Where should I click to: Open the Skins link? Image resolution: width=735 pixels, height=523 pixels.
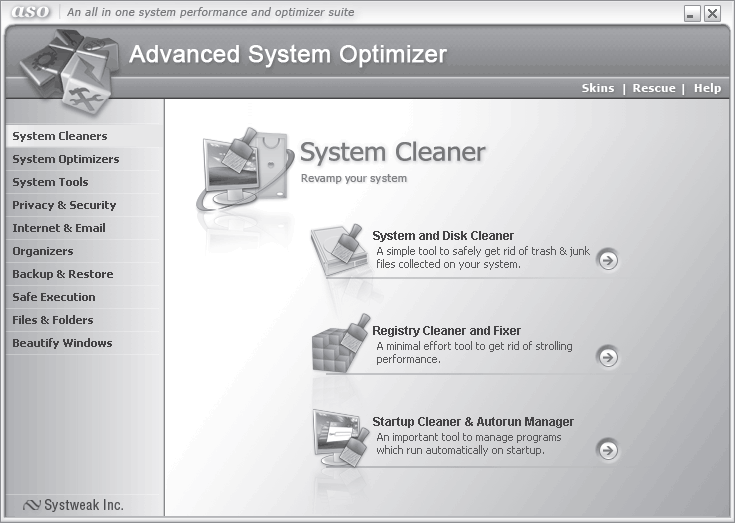click(598, 88)
